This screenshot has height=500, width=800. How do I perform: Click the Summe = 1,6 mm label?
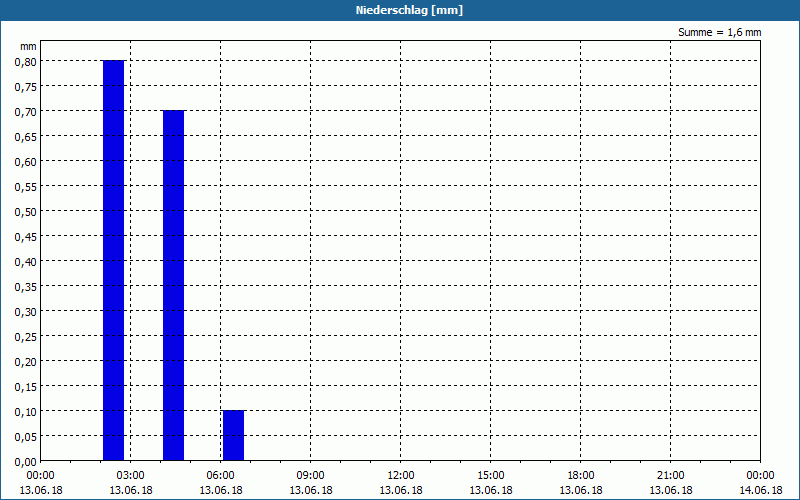(719, 32)
